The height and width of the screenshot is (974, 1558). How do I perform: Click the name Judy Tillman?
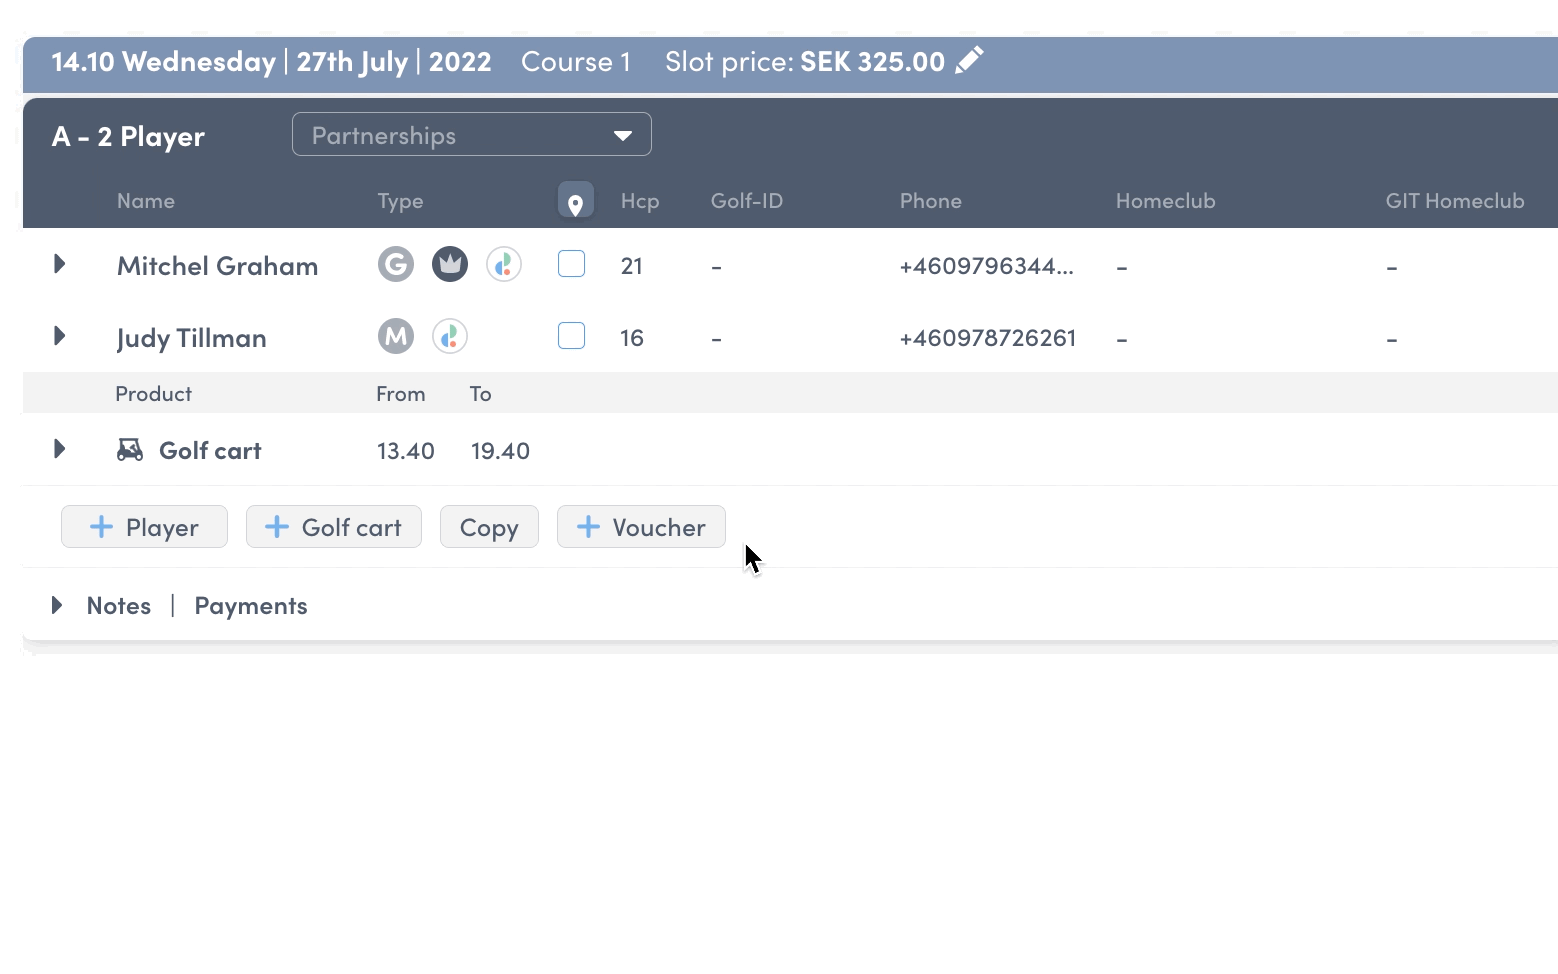click(192, 338)
